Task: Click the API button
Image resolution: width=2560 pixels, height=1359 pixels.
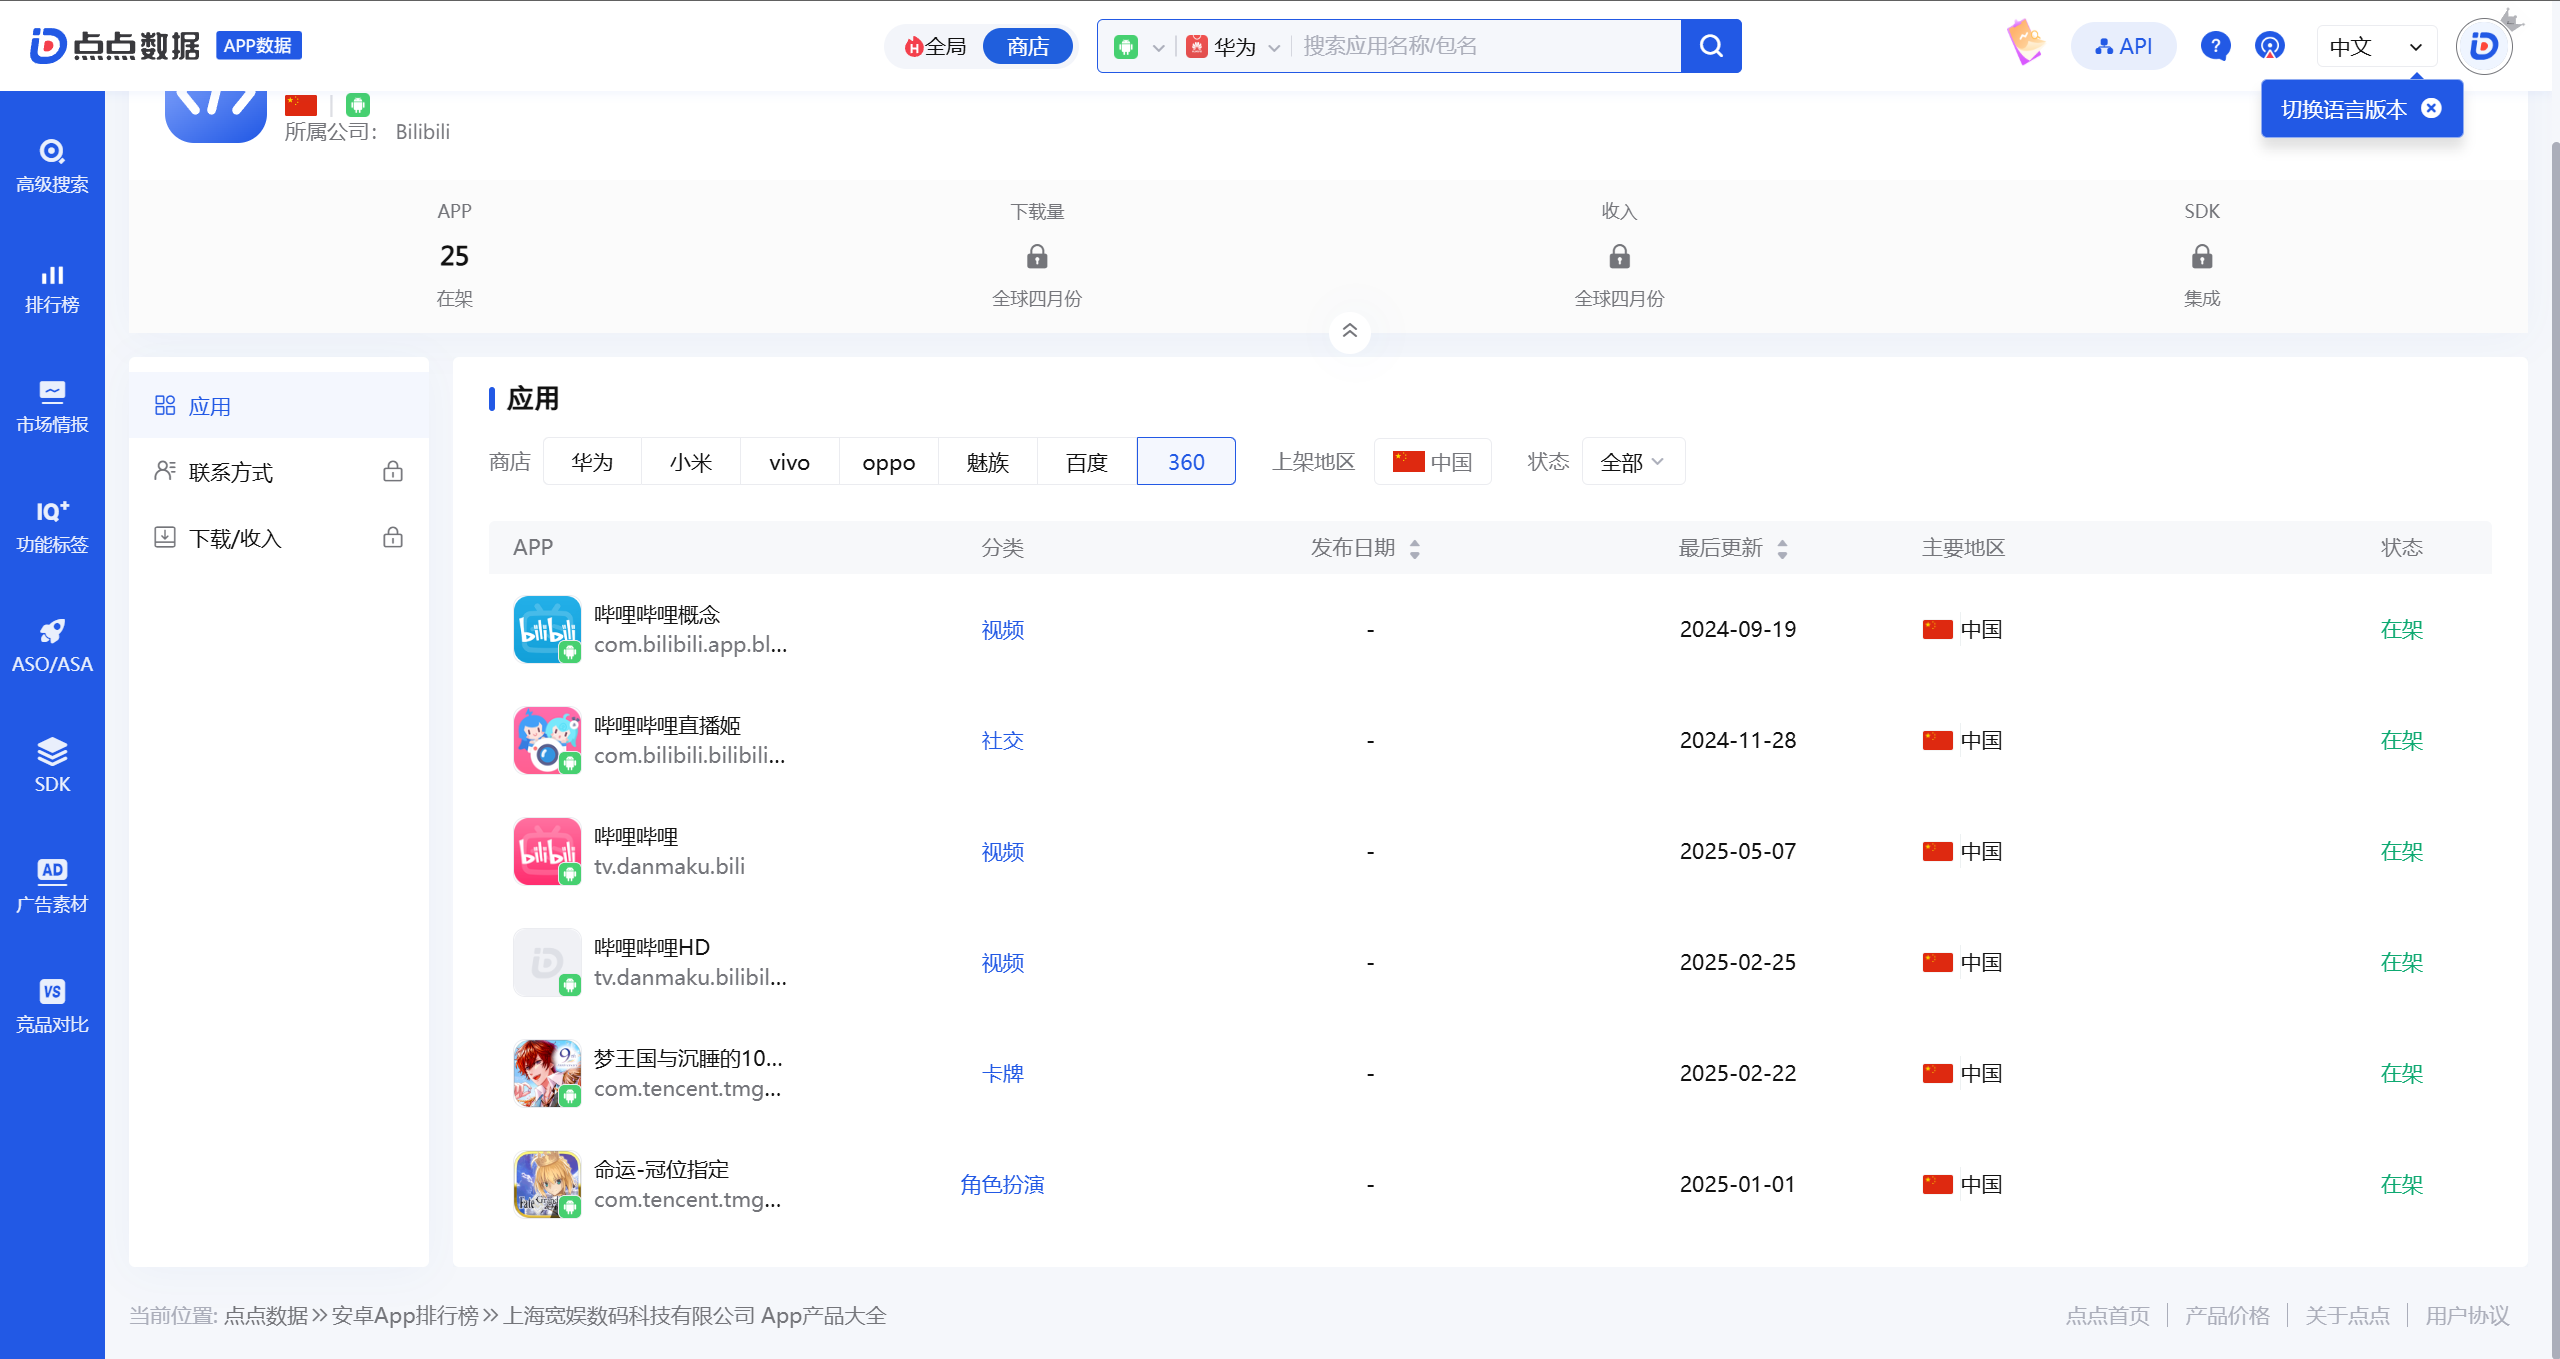Action: coord(2123,46)
